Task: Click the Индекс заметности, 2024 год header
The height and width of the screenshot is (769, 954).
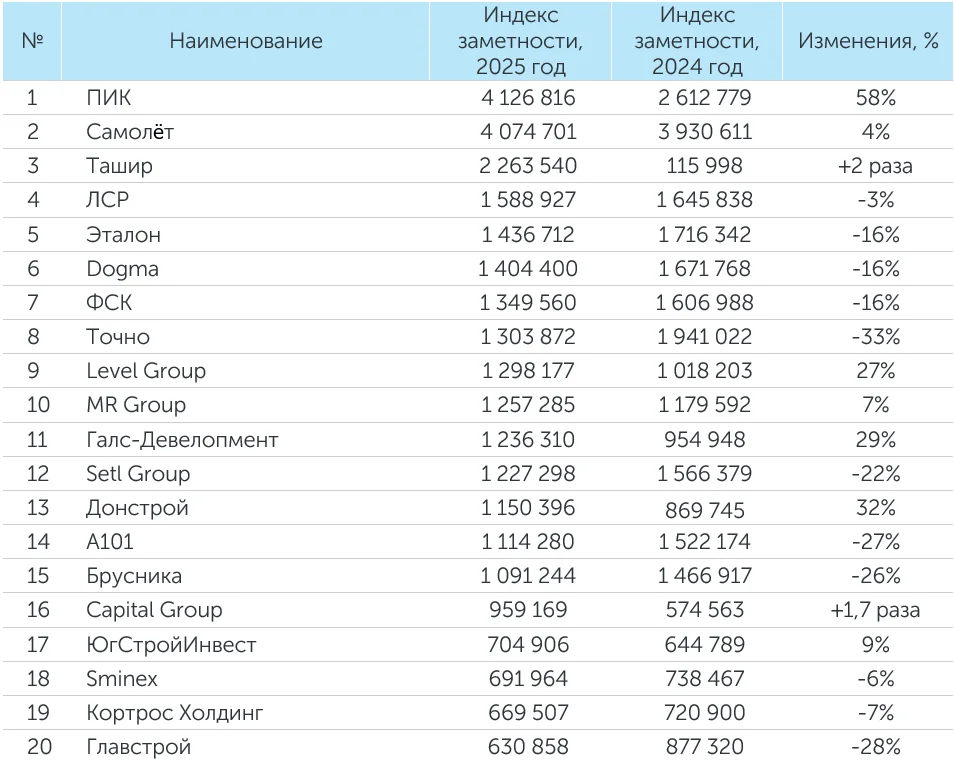Action: click(697, 41)
